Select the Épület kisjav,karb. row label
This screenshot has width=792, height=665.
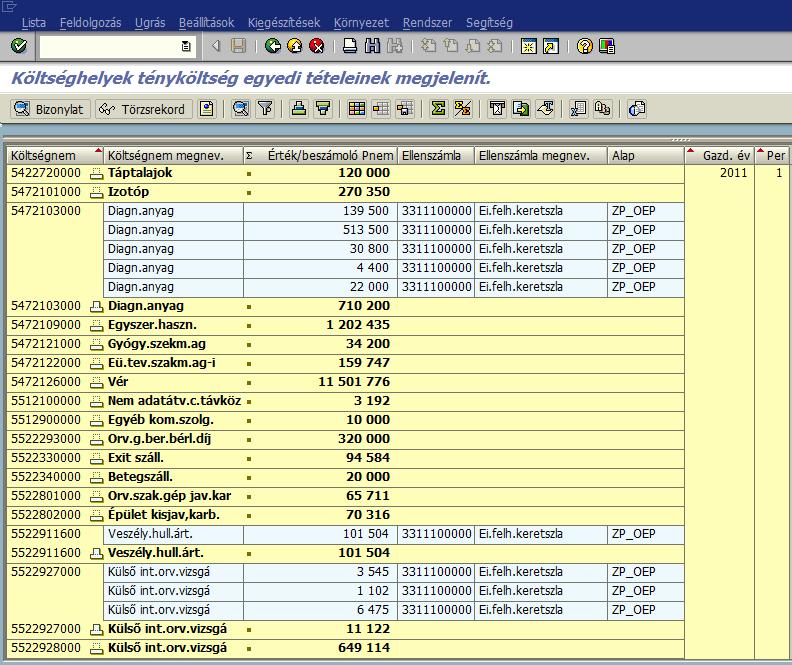click(x=164, y=515)
